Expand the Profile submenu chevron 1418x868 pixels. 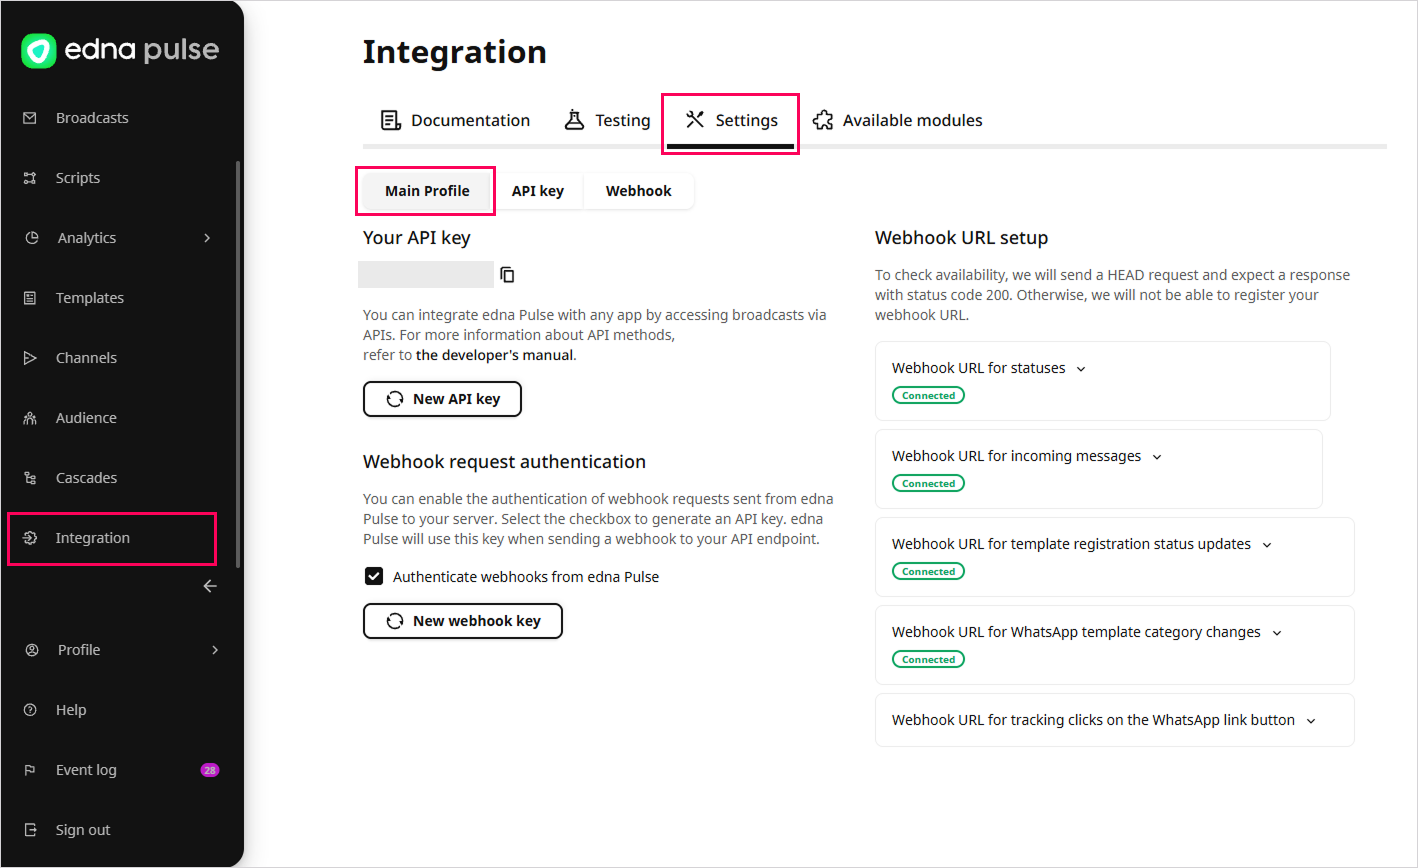[x=215, y=650]
